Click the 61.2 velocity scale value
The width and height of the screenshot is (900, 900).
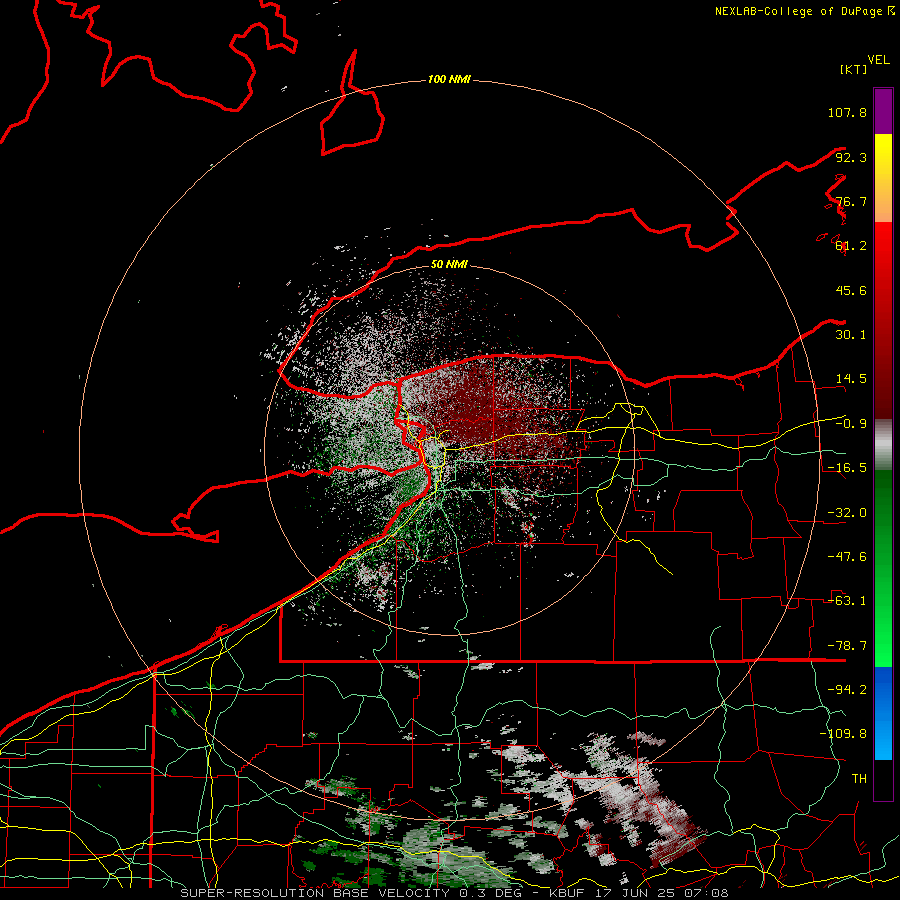pos(851,246)
